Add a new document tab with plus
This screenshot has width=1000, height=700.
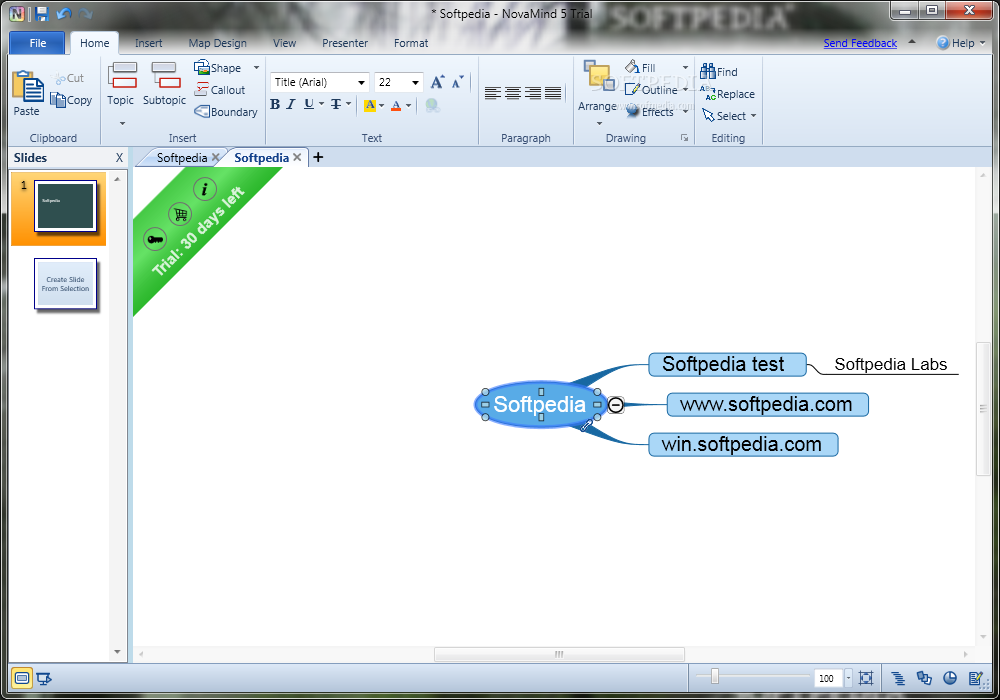(318, 157)
